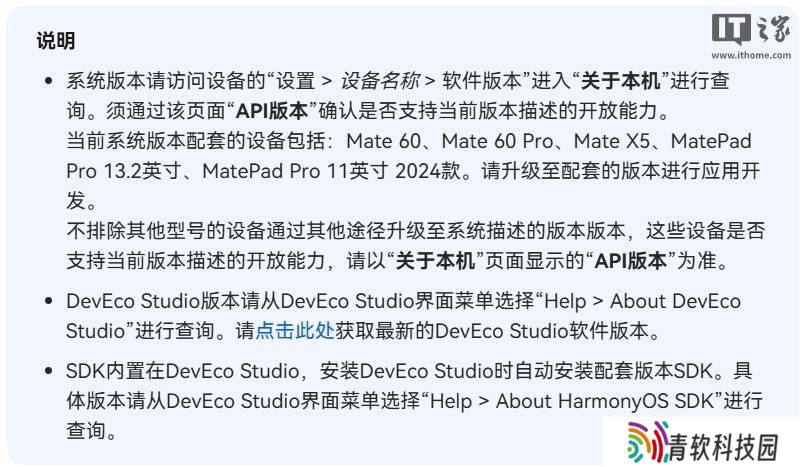Image resolution: width=803 pixels, height=467 pixels.
Task: Click the bullet before DevEco Studio版本
Action: pyautogui.click(x=49, y=301)
